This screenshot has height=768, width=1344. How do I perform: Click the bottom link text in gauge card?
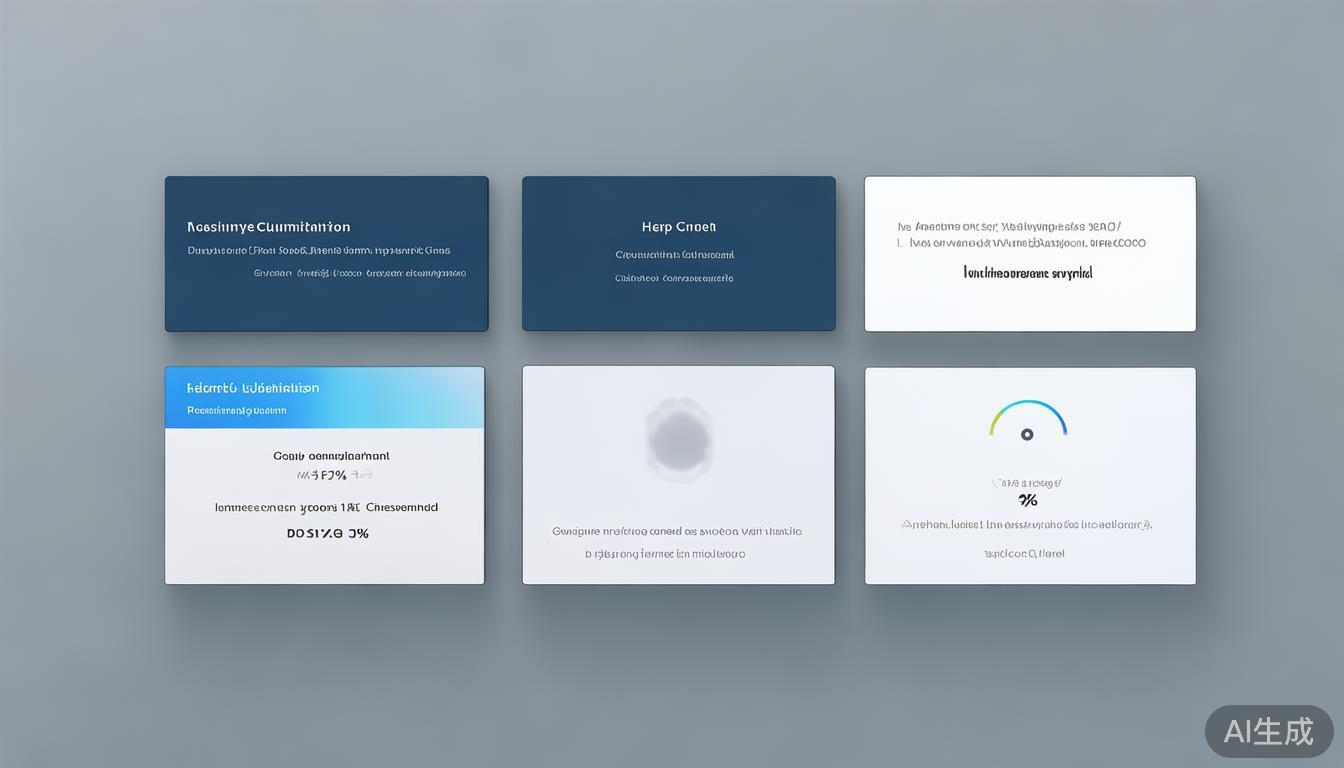(1024, 553)
